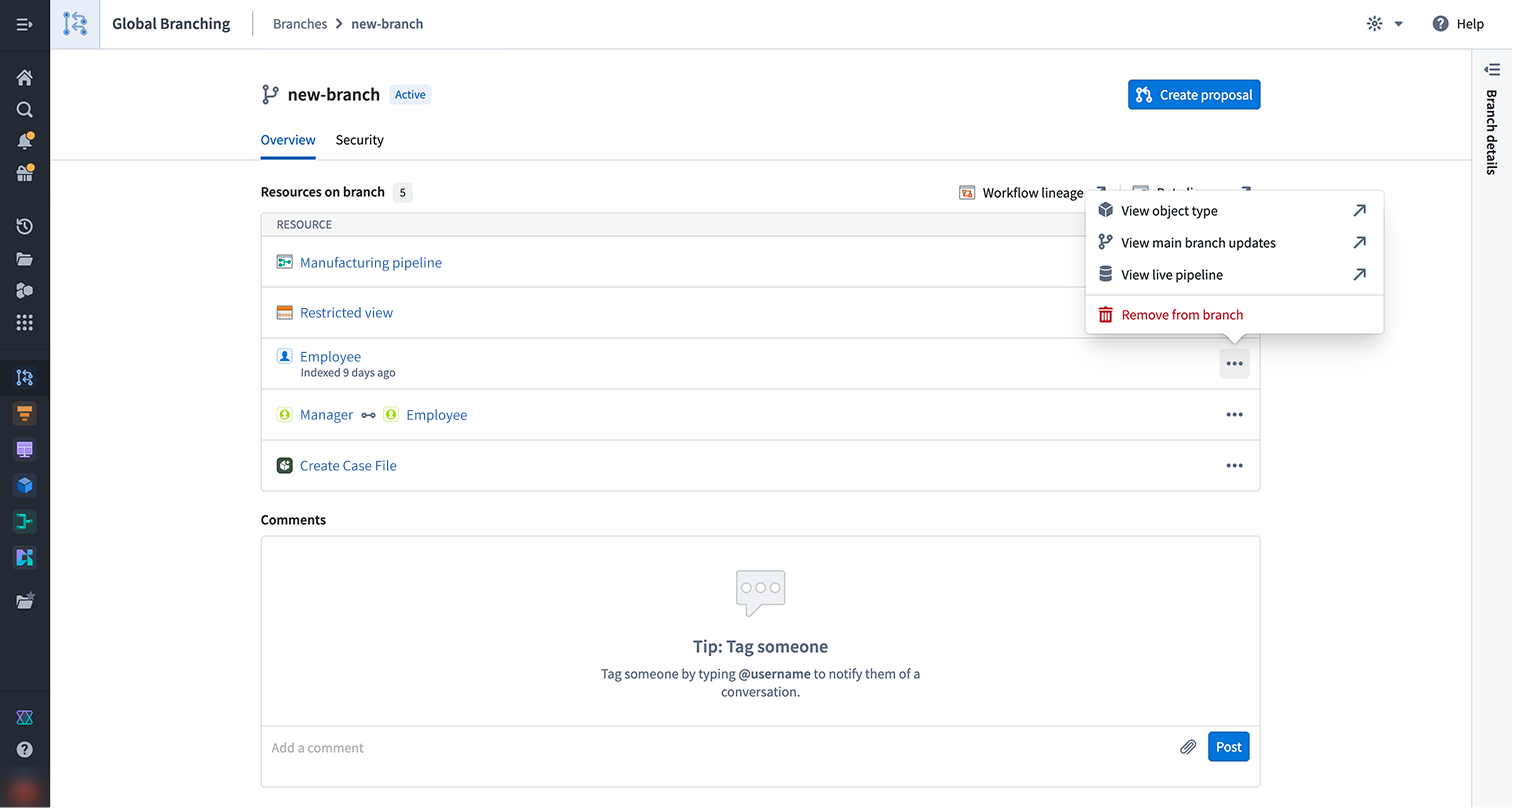Open notifications bell in sidebar

25,141
